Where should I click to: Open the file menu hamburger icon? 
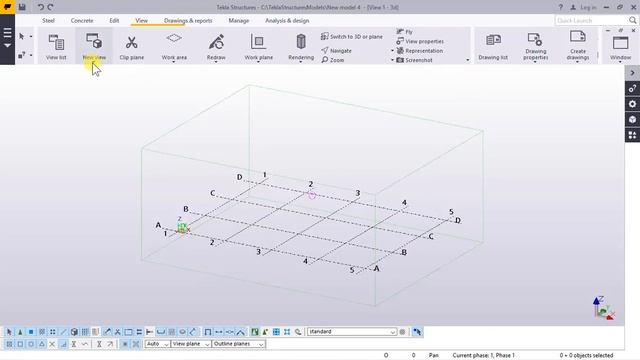[x=7, y=33]
